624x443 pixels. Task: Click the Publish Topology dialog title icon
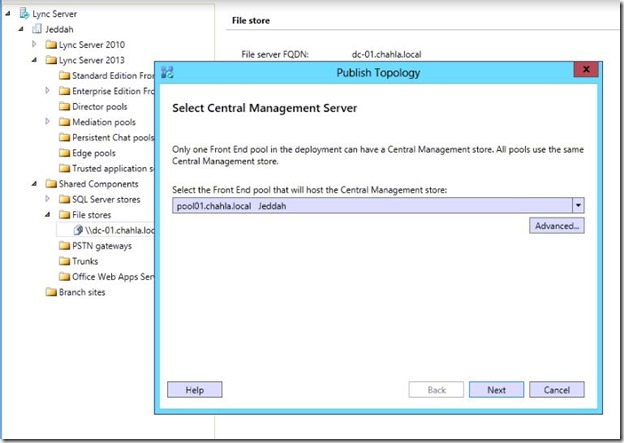167,72
